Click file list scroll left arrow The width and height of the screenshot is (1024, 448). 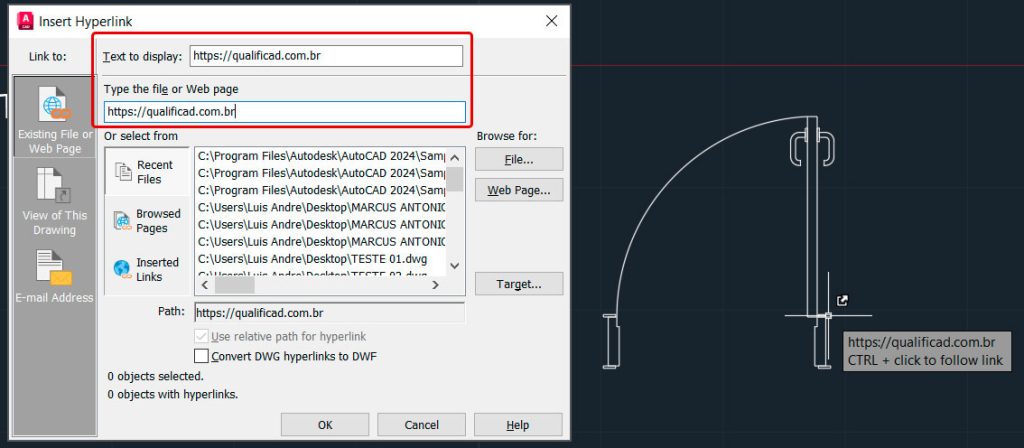click(x=204, y=285)
